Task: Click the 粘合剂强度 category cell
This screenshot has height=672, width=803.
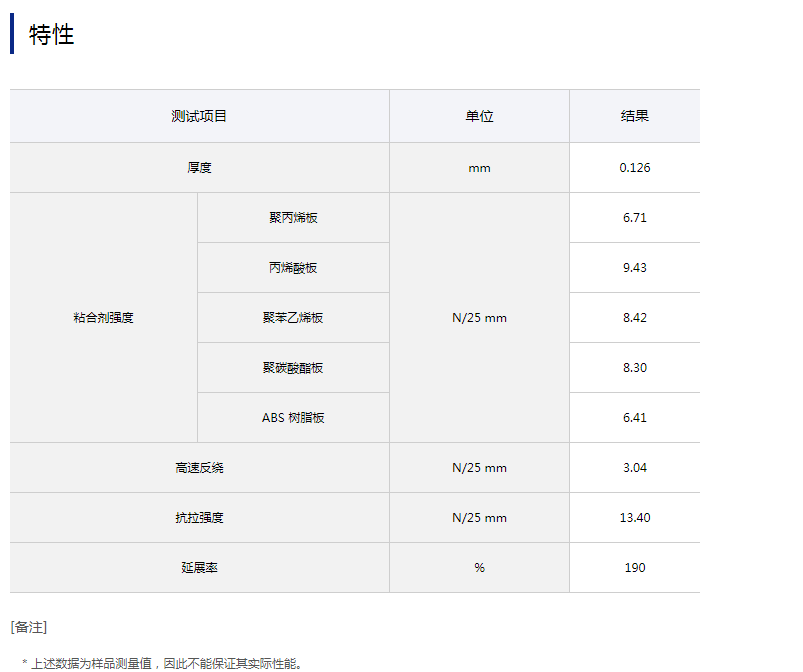Action: 103,318
